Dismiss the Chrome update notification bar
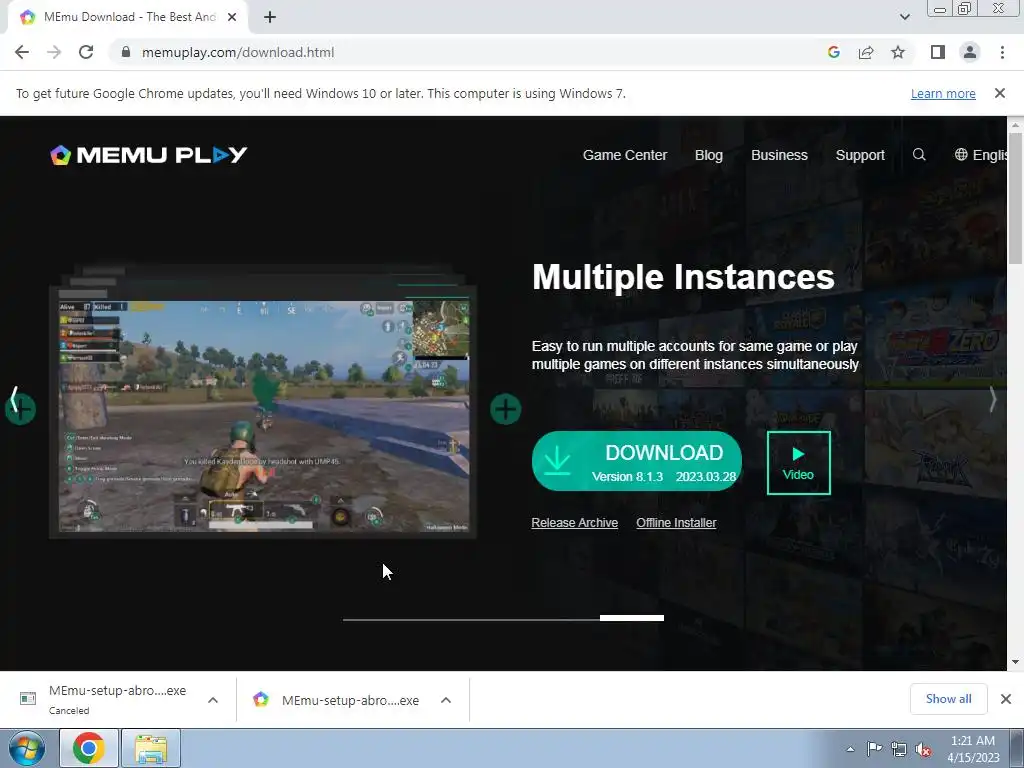 [x=1000, y=93]
